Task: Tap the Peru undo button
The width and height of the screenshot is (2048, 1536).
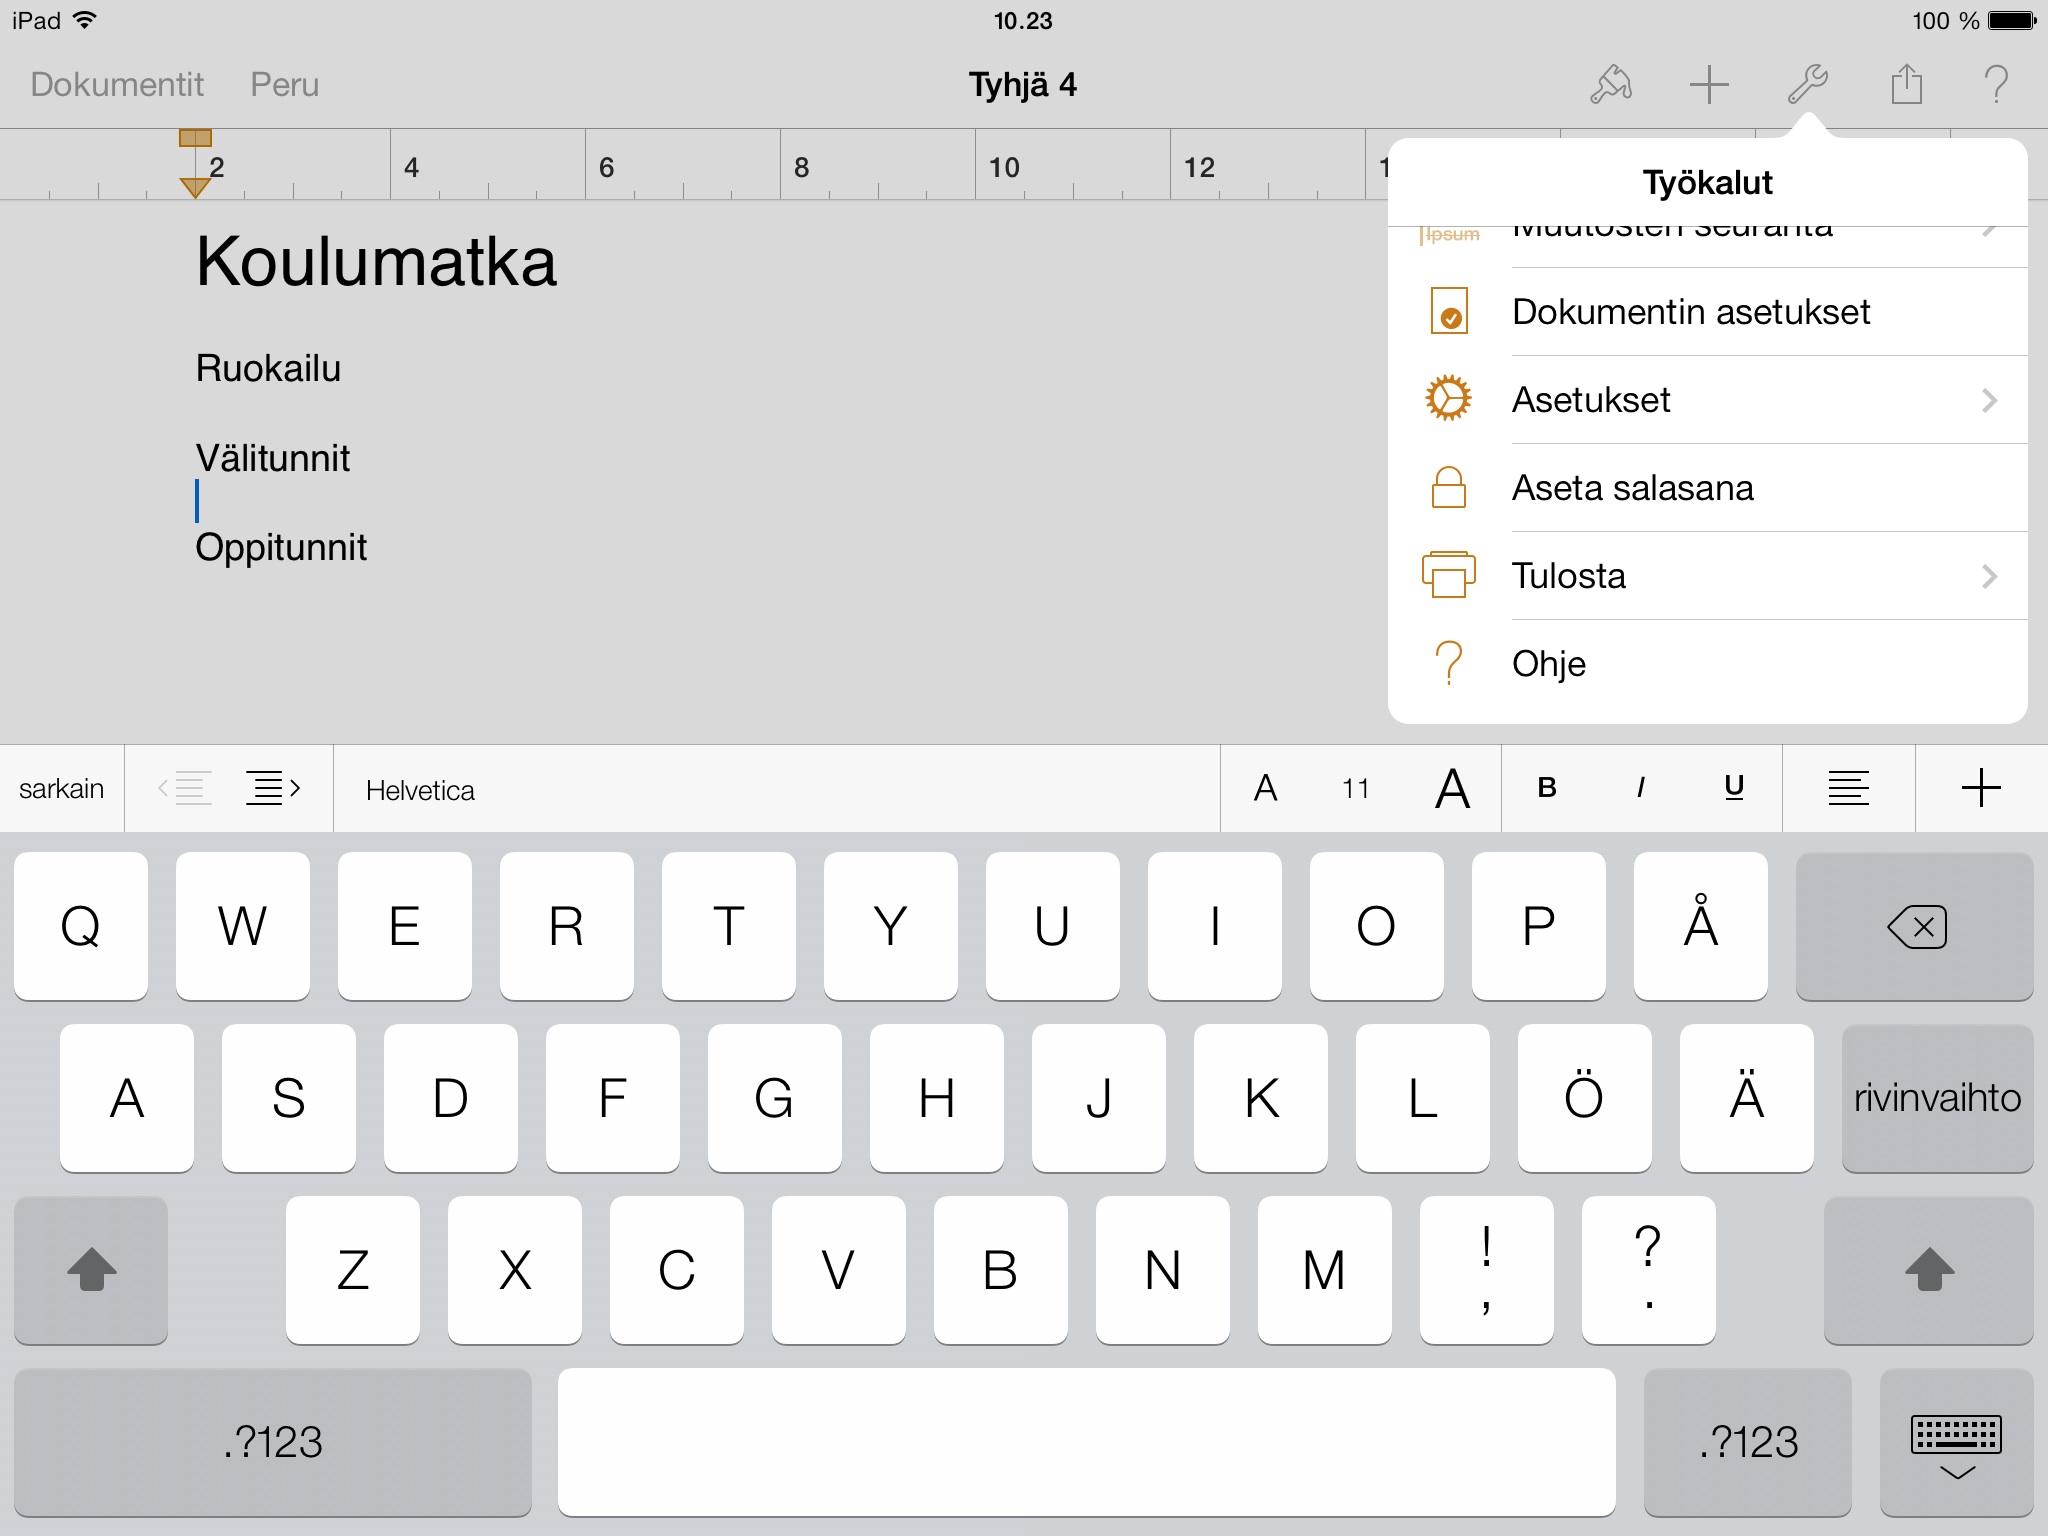Action: pos(284,85)
